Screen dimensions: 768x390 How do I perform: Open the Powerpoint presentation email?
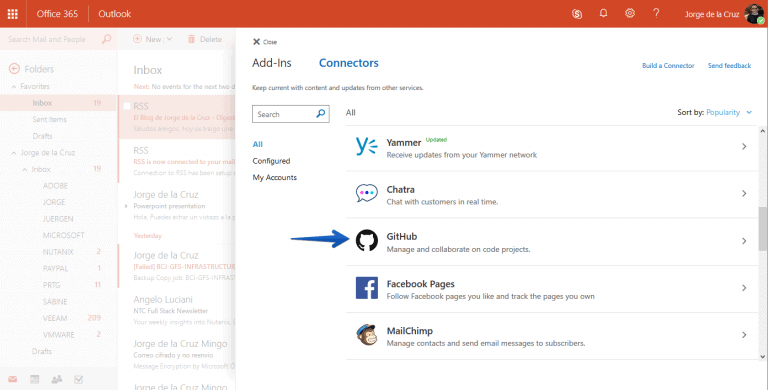click(x=177, y=205)
